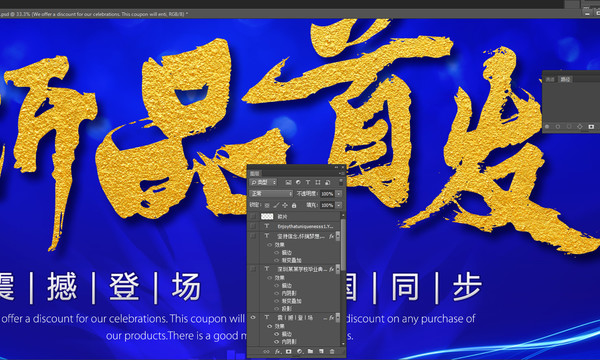This screenshot has height=360, width=600.
Task: Select the Enjoythatuniqueness layer name
Action: point(305,226)
